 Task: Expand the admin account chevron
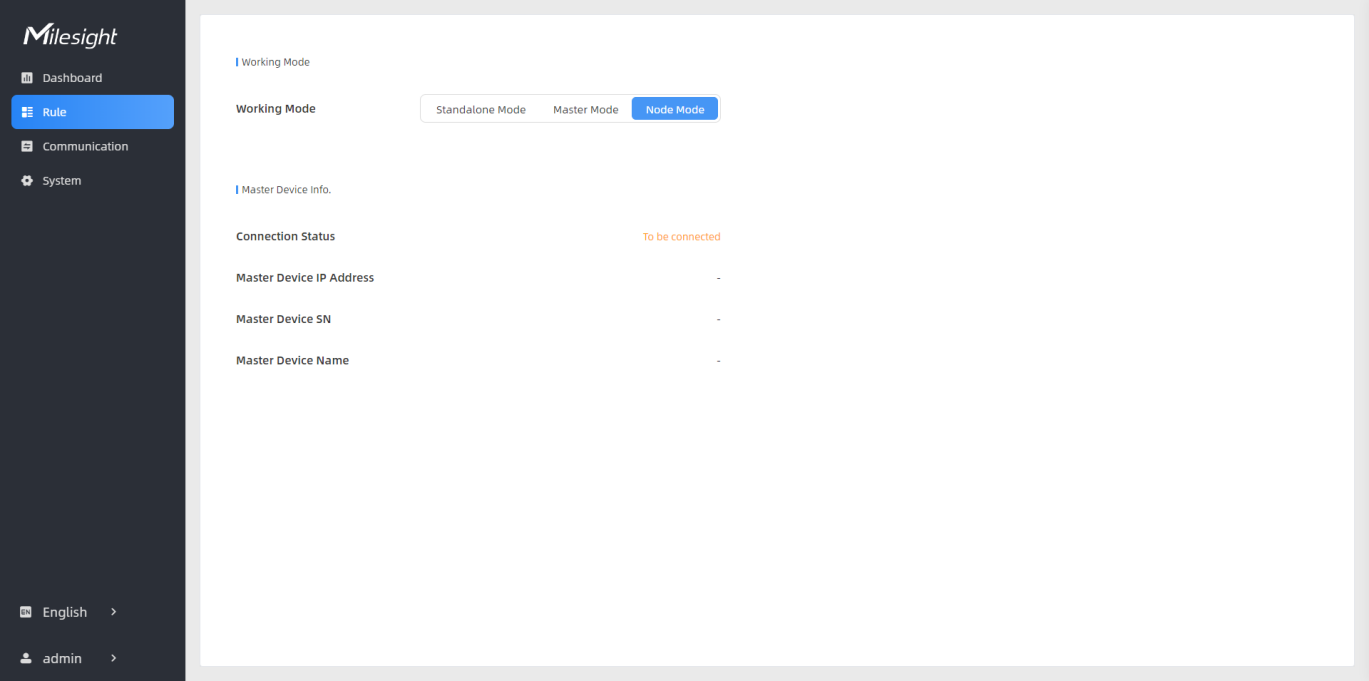pos(113,659)
